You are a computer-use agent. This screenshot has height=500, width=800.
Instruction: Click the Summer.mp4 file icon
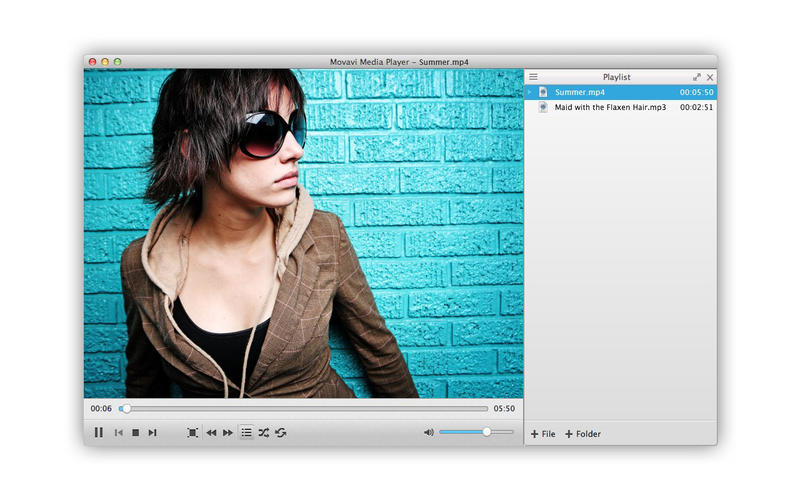543,92
